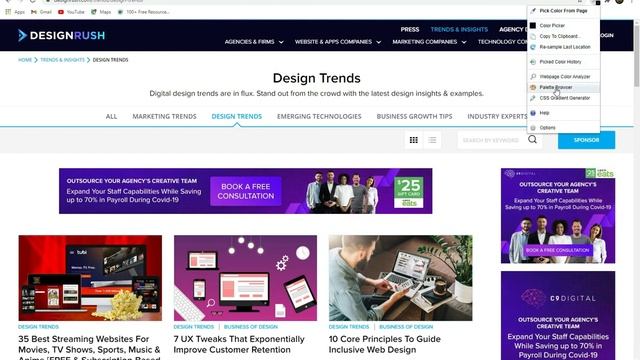Open the PRESS nav link

tap(410, 29)
